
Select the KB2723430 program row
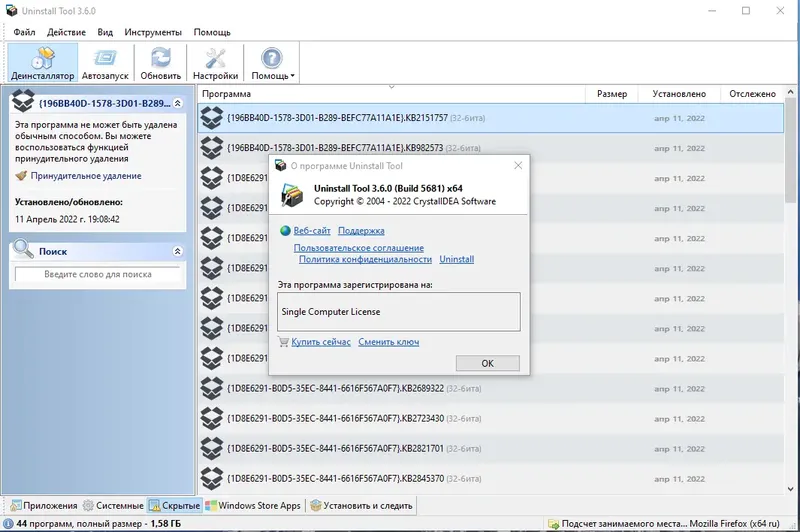click(491, 419)
